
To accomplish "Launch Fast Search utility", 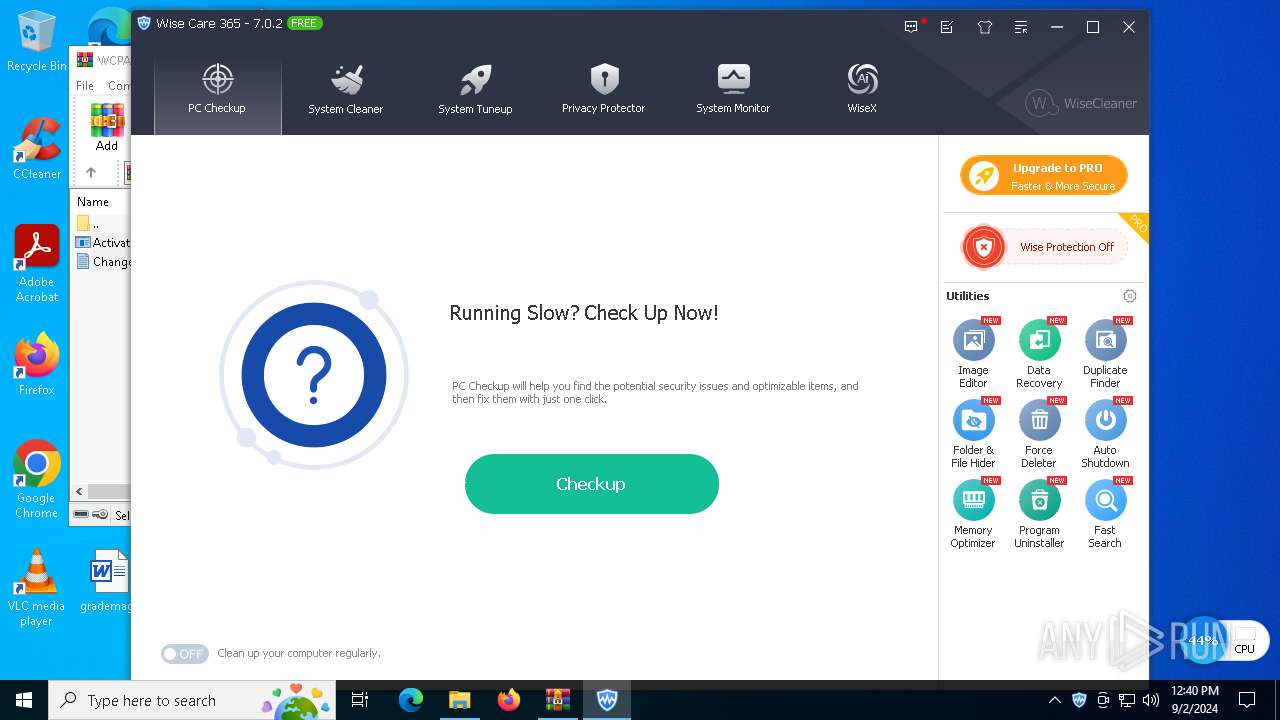I will (1105, 514).
